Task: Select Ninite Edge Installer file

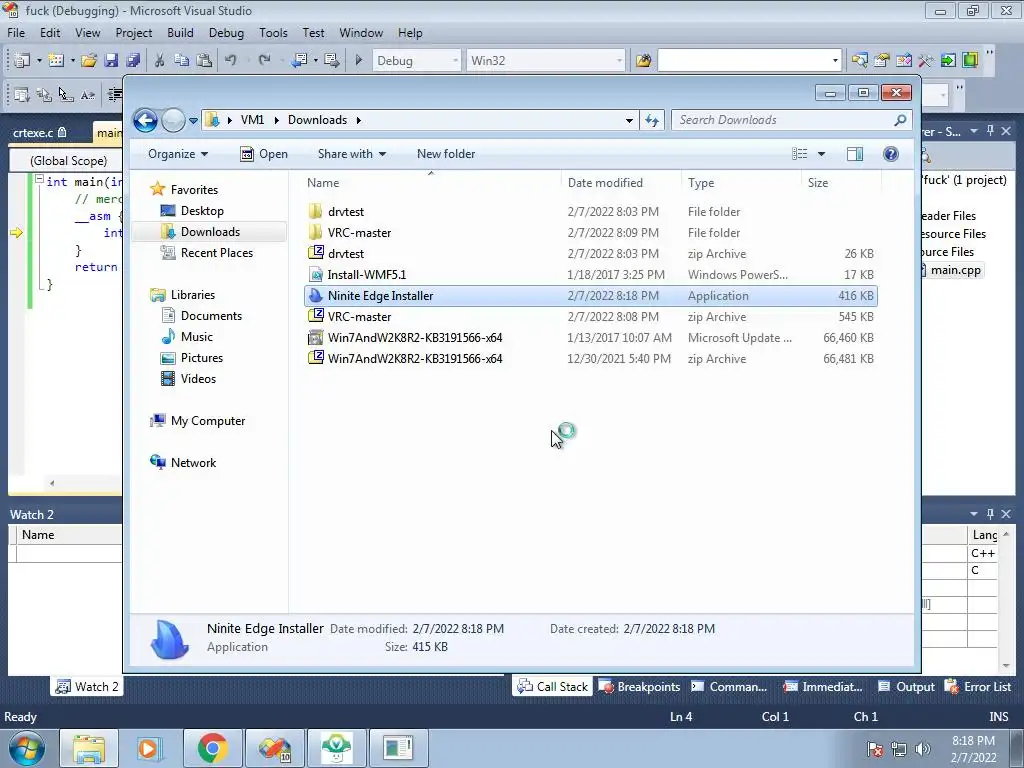Action: [590, 296]
